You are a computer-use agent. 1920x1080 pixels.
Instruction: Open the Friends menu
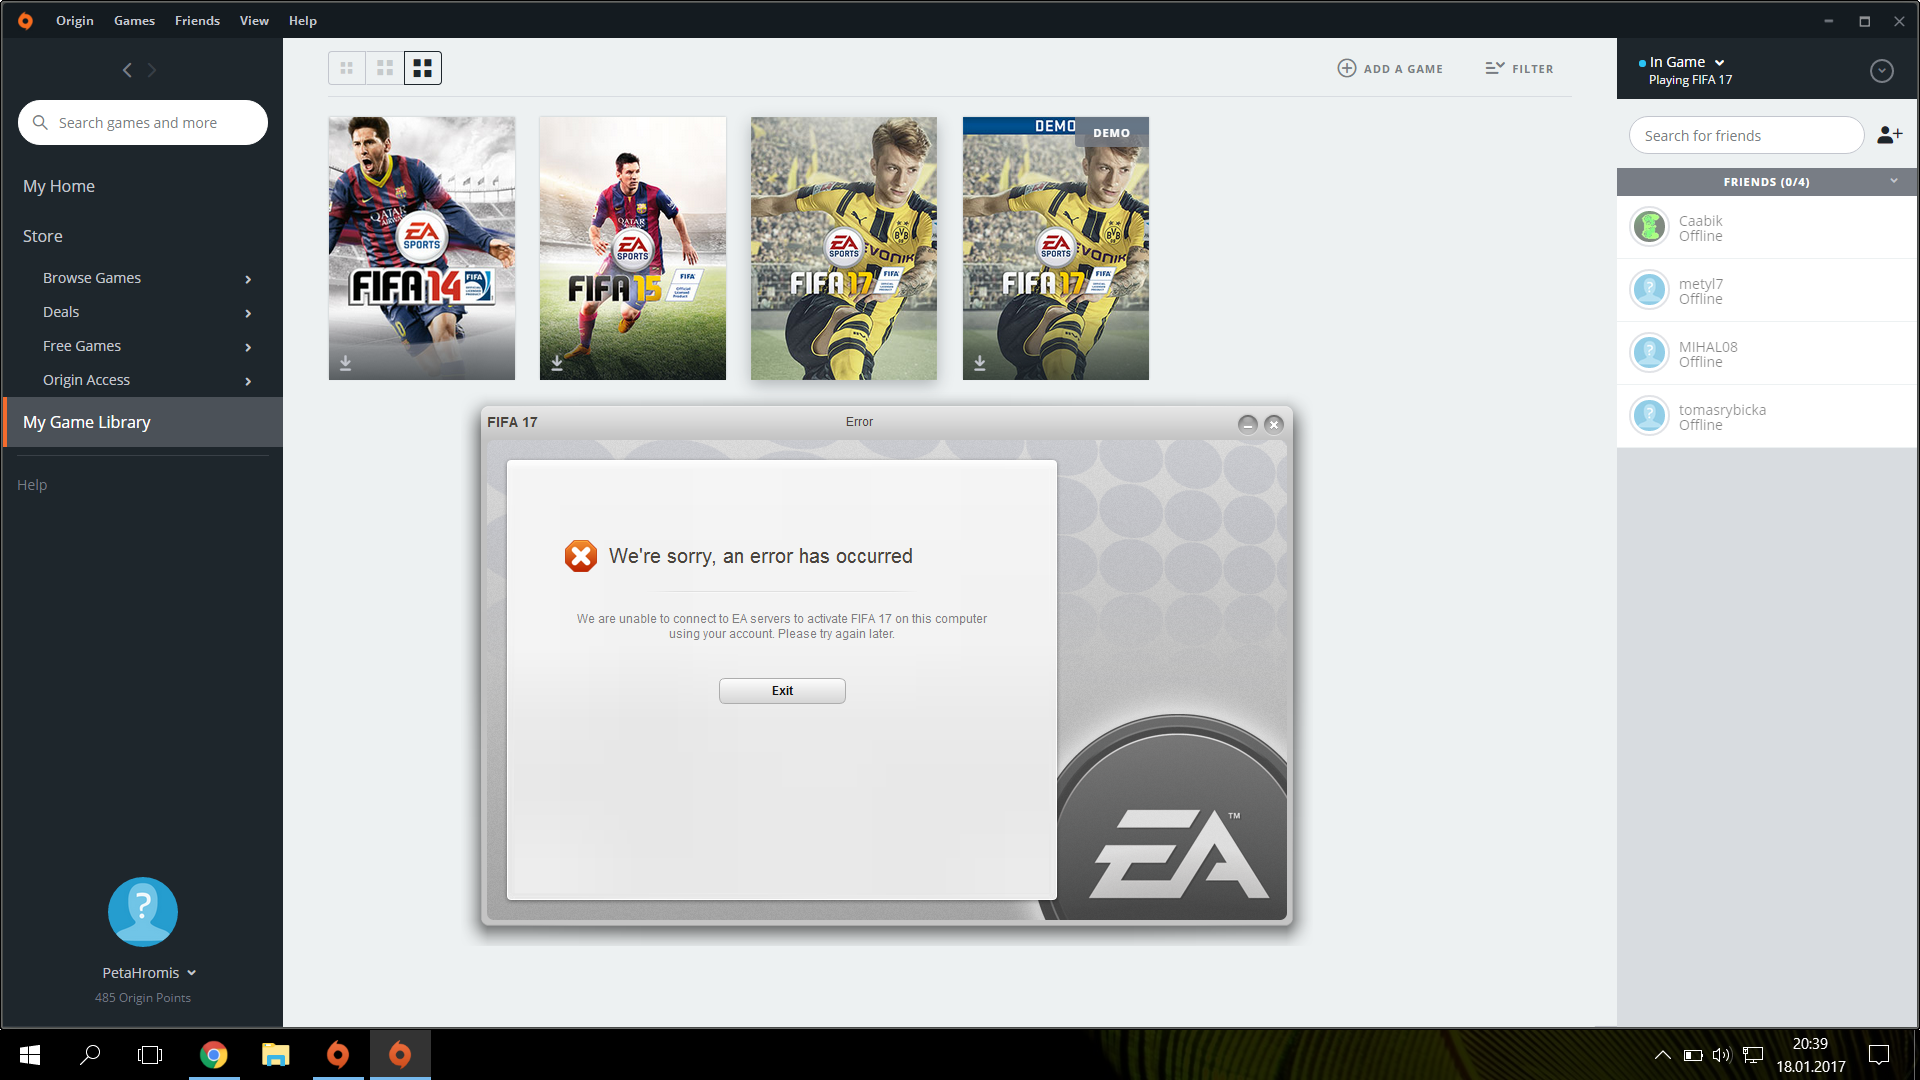(x=197, y=20)
